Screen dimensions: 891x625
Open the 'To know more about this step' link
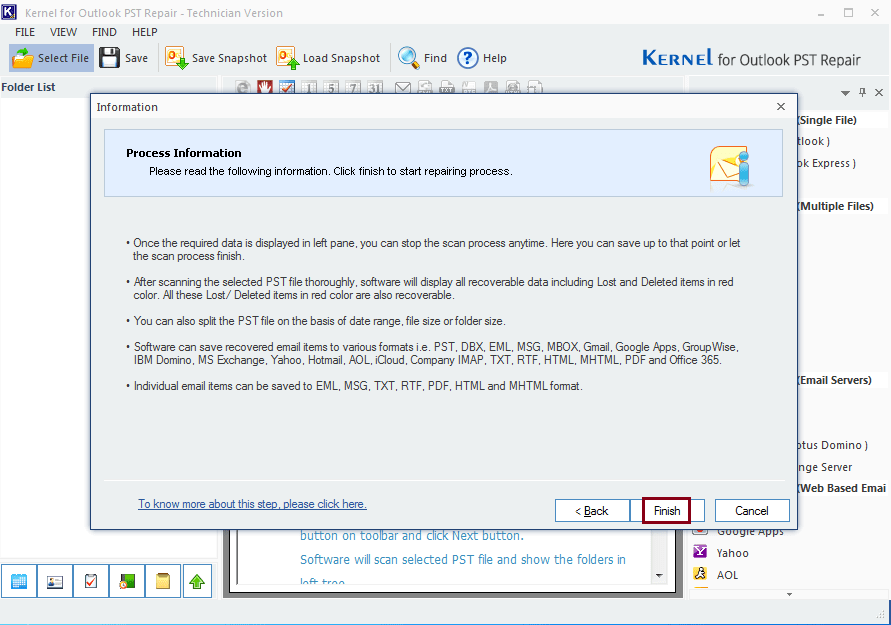coord(252,504)
